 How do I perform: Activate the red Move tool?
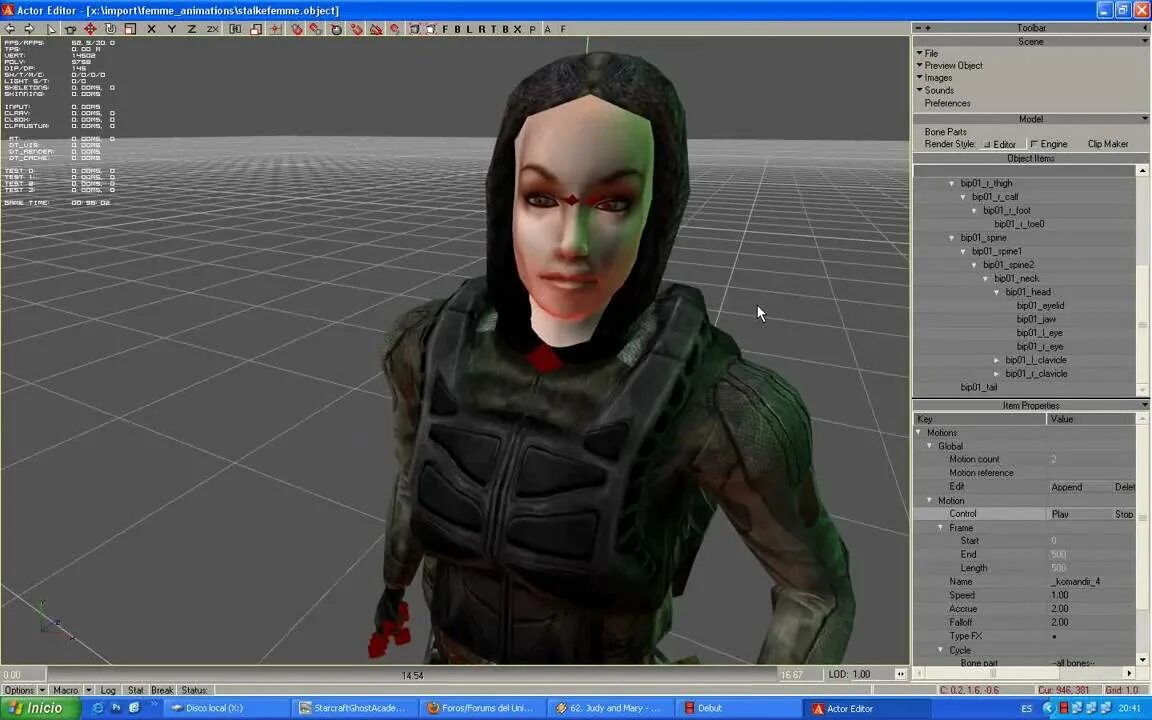90,29
